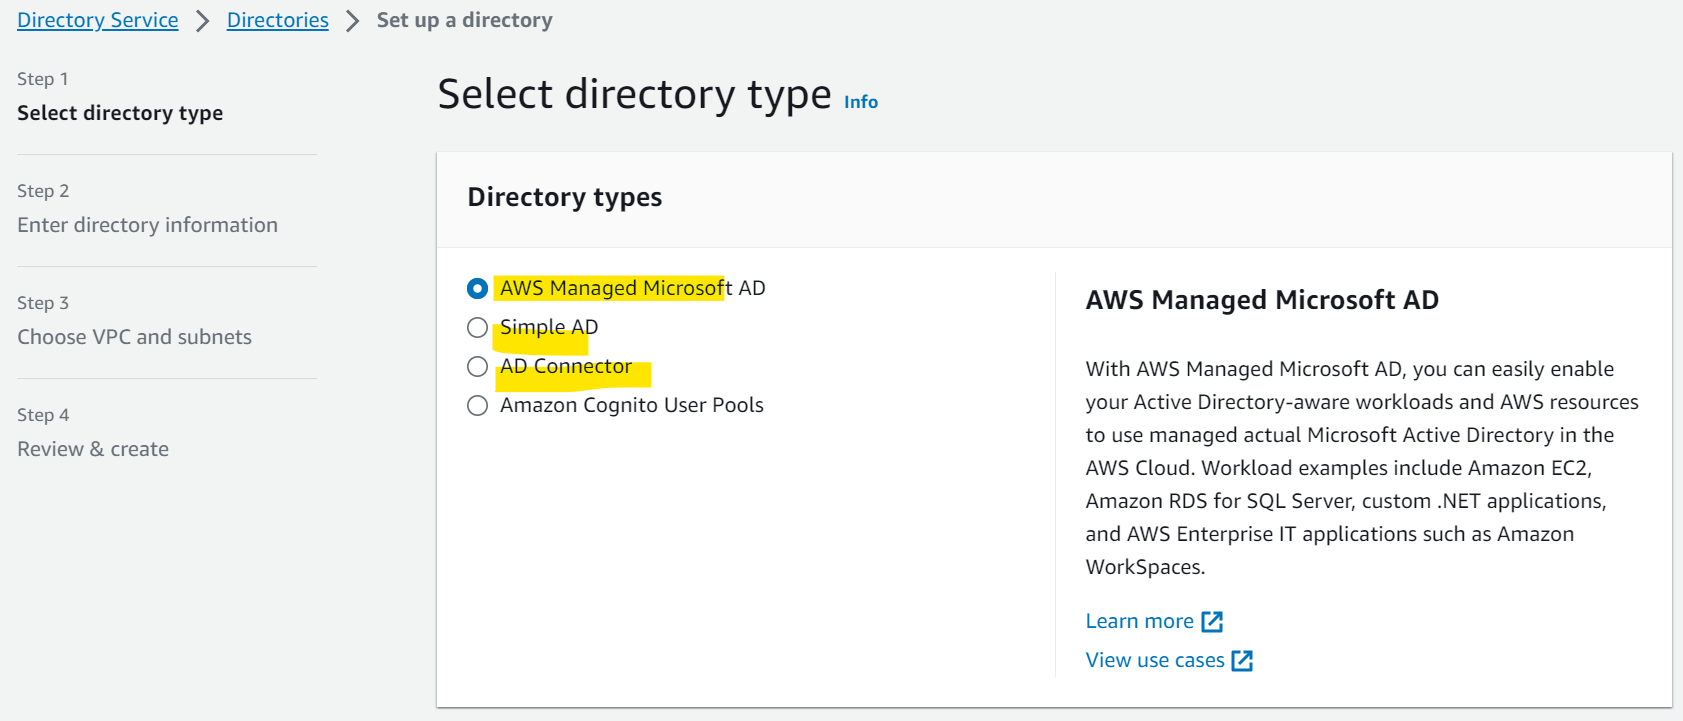
Task: Click the Learn more link
Action: click(1140, 621)
